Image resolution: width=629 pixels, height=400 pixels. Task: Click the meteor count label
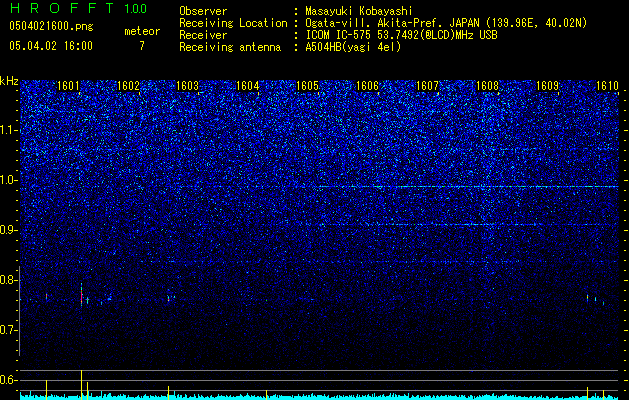coord(142,31)
